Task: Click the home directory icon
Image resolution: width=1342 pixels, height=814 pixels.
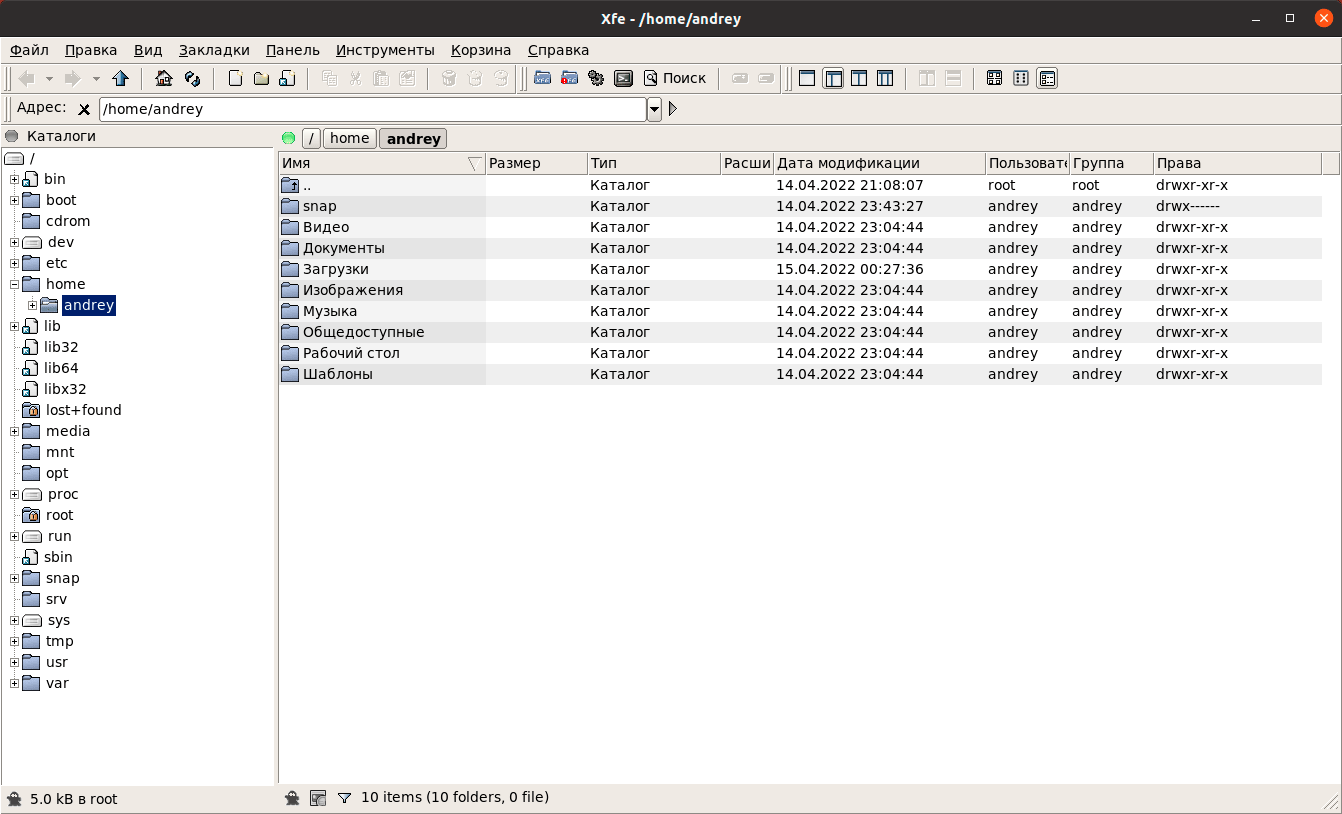Action: (164, 78)
